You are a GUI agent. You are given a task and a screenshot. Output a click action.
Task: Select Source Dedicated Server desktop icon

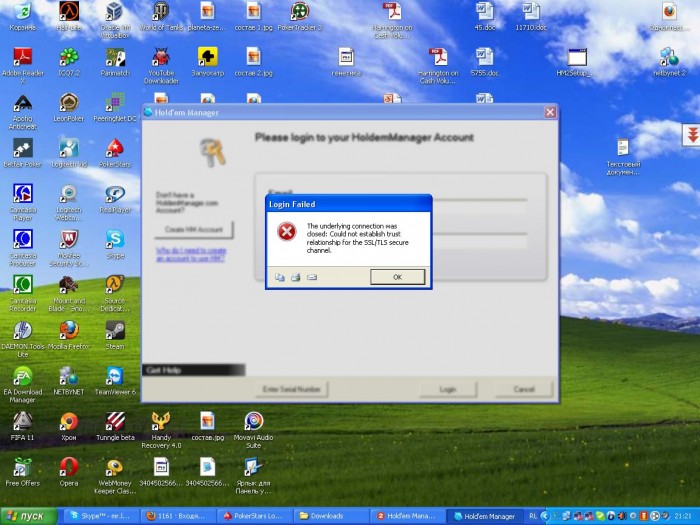pos(115,294)
